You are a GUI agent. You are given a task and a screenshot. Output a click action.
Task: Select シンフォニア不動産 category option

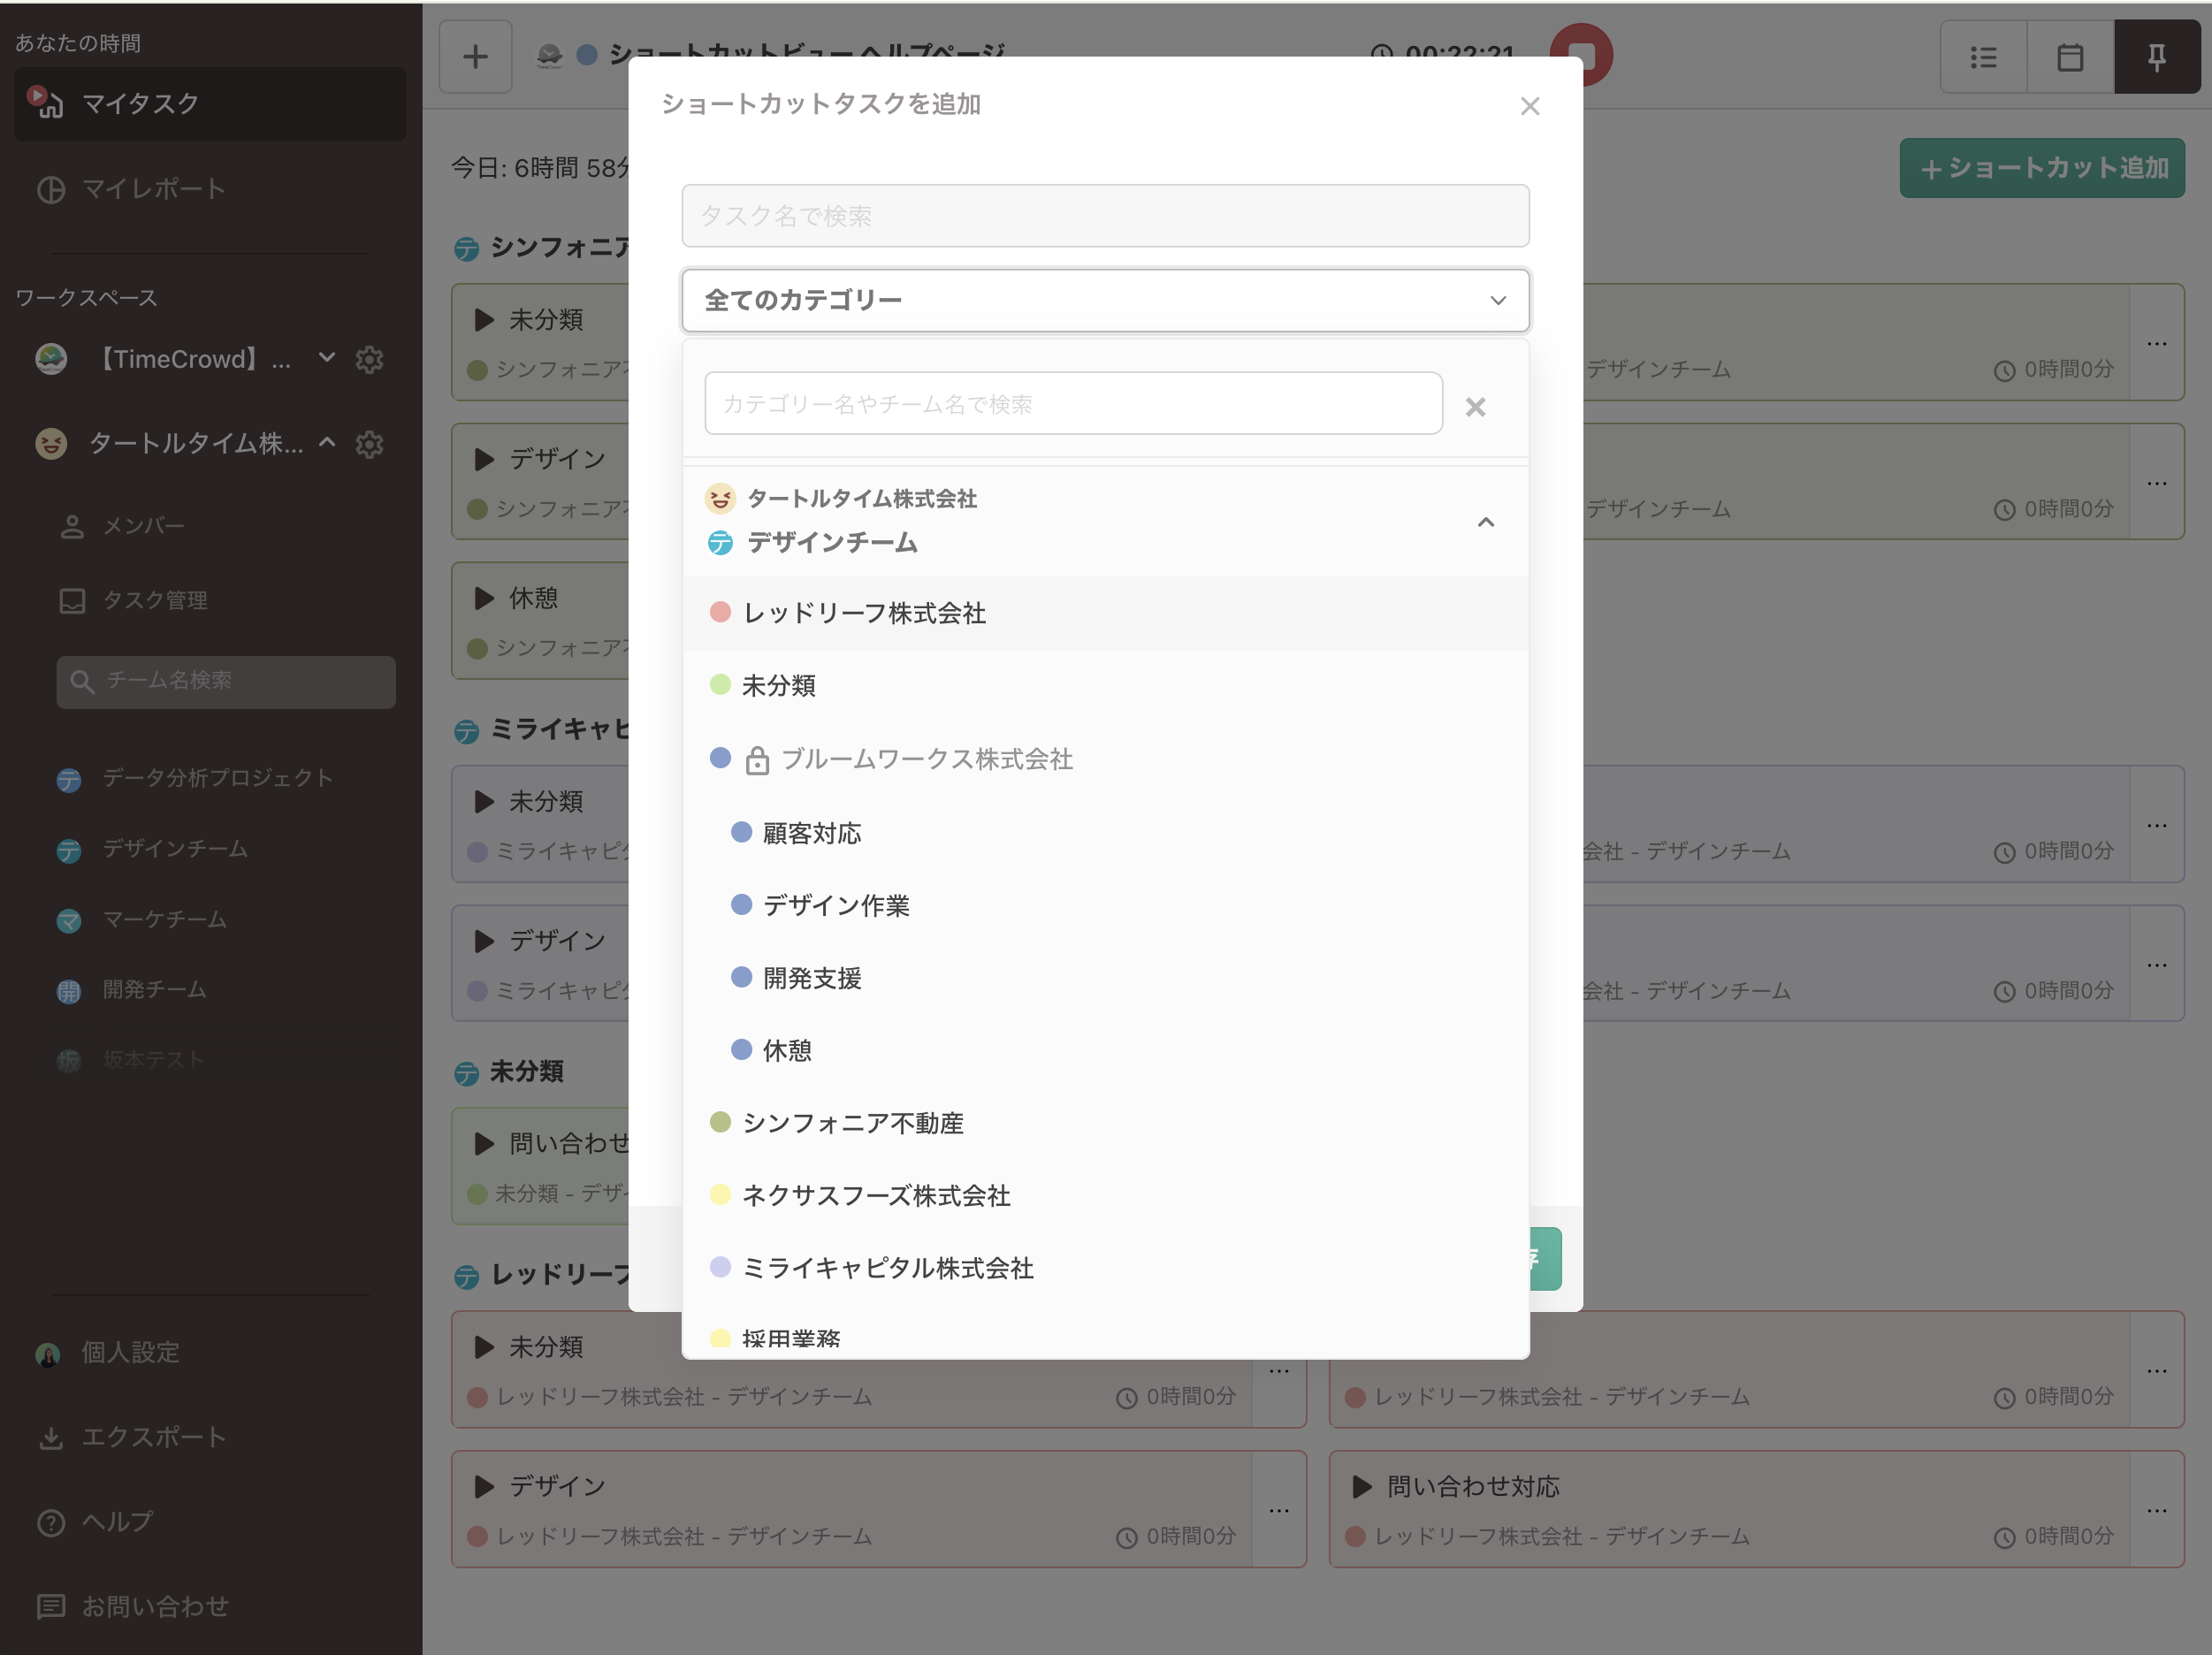[852, 1123]
